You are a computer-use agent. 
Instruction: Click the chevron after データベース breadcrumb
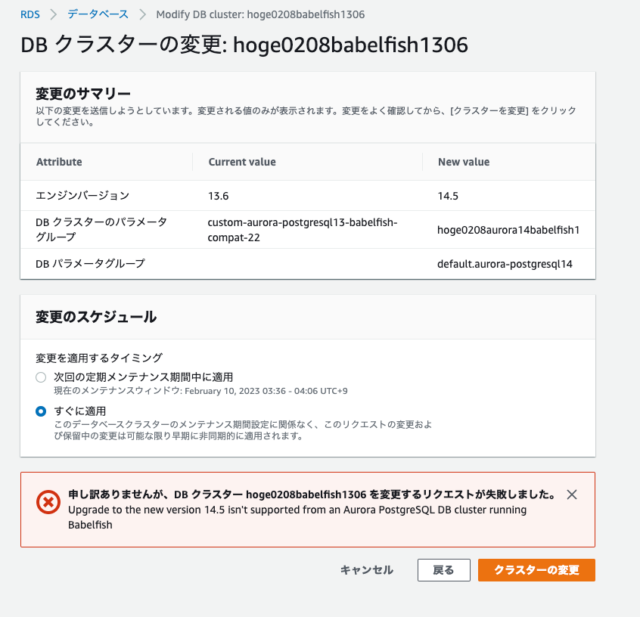(x=142, y=15)
